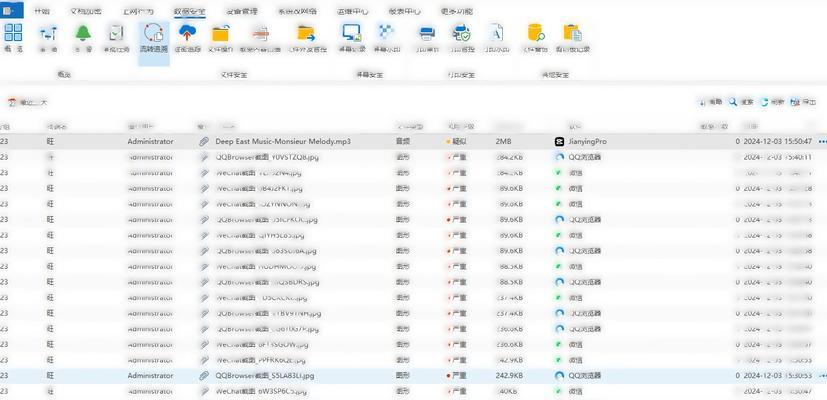Click QQ浏览器 text in S5LA83LI.jpg row
Screen dimensions: 827x400
pyautogui.click(x=584, y=376)
